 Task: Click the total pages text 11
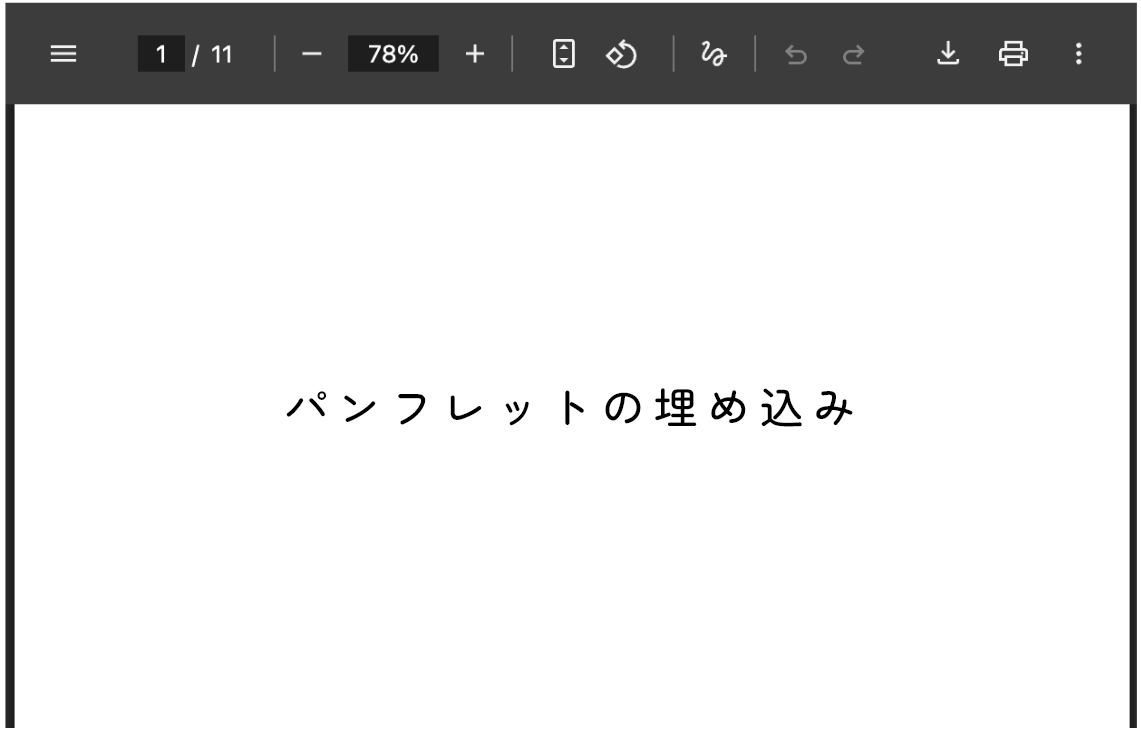point(221,55)
